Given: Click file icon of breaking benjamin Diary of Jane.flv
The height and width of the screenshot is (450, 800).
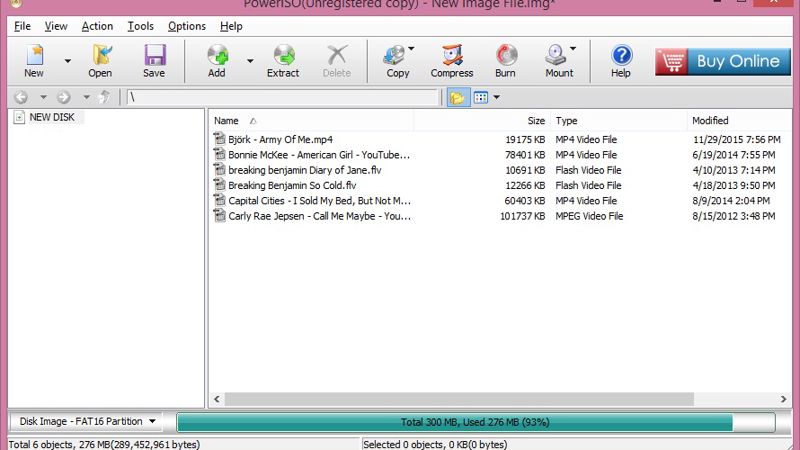Looking at the screenshot, I should [219, 169].
